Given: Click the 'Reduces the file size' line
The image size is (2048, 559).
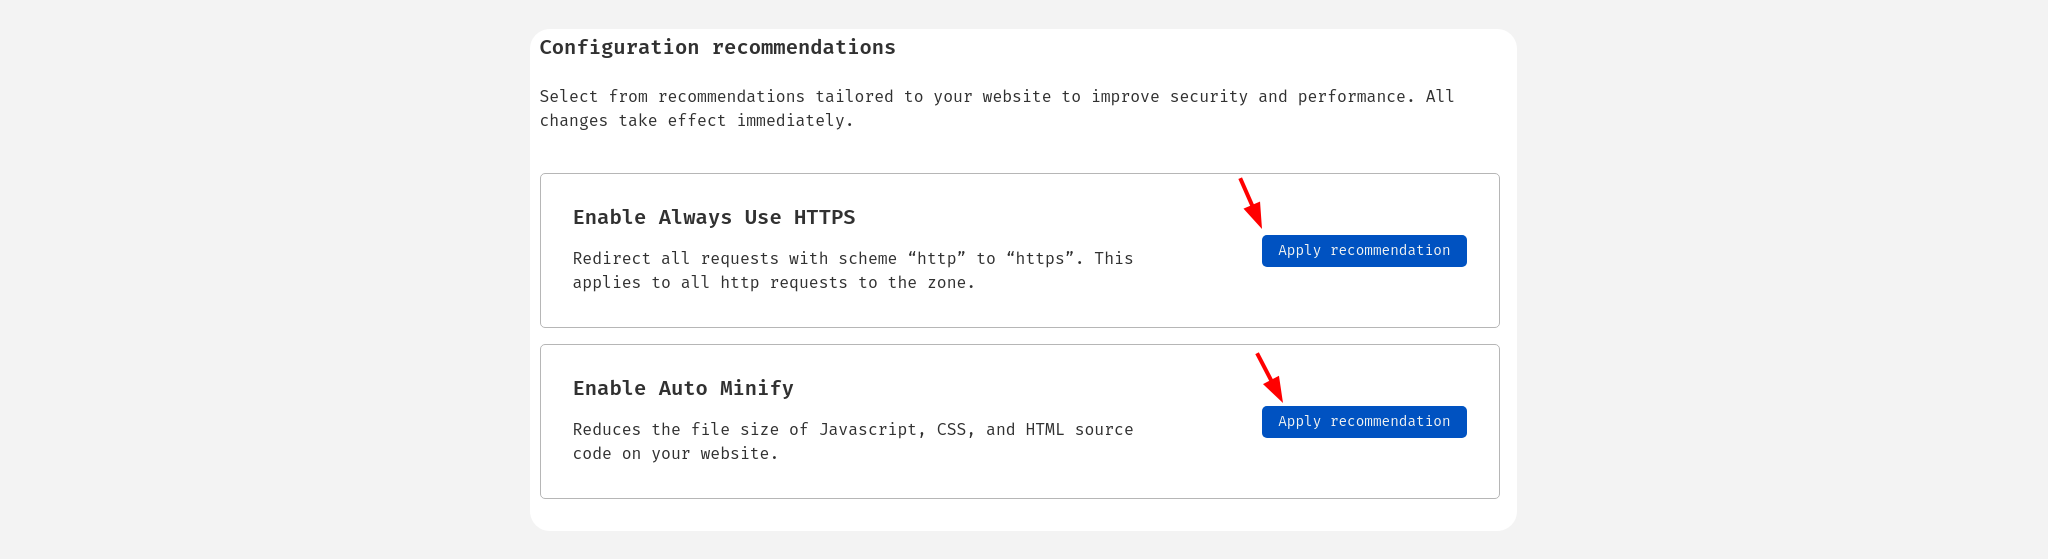Looking at the screenshot, I should pyautogui.click(x=853, y=430).
